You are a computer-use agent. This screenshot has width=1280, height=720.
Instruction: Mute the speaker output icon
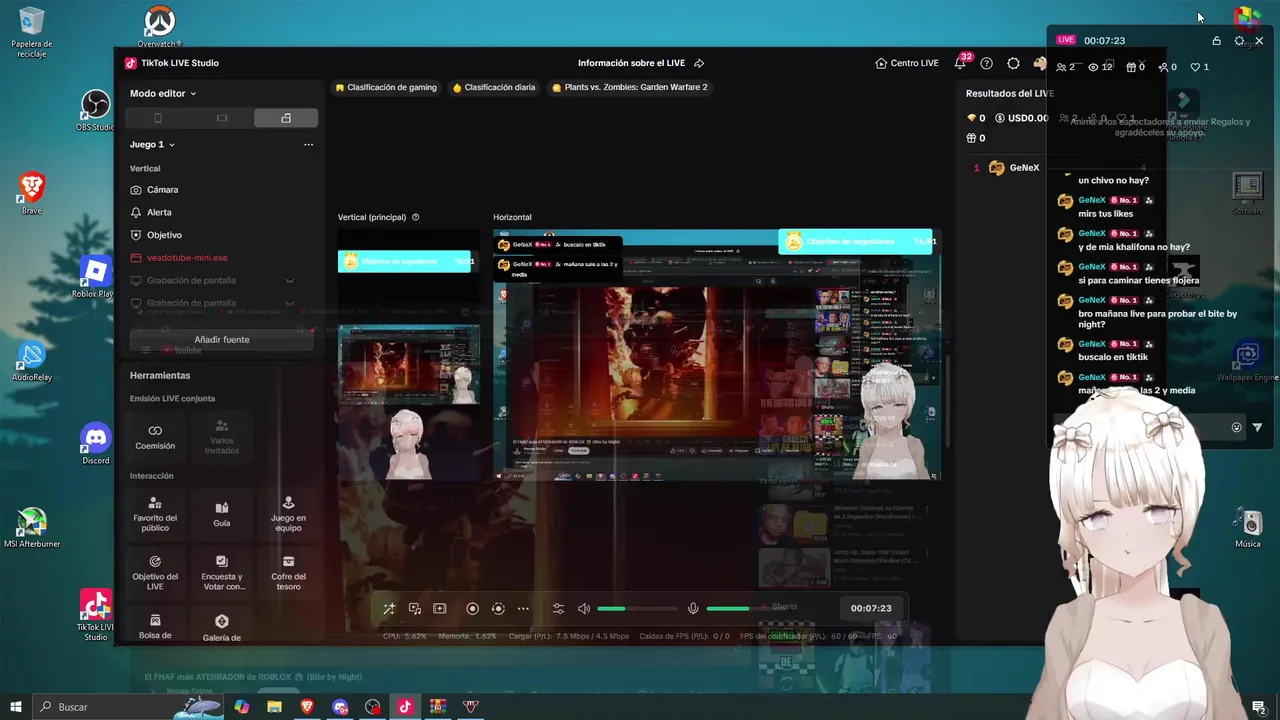(x=584, y=608)
